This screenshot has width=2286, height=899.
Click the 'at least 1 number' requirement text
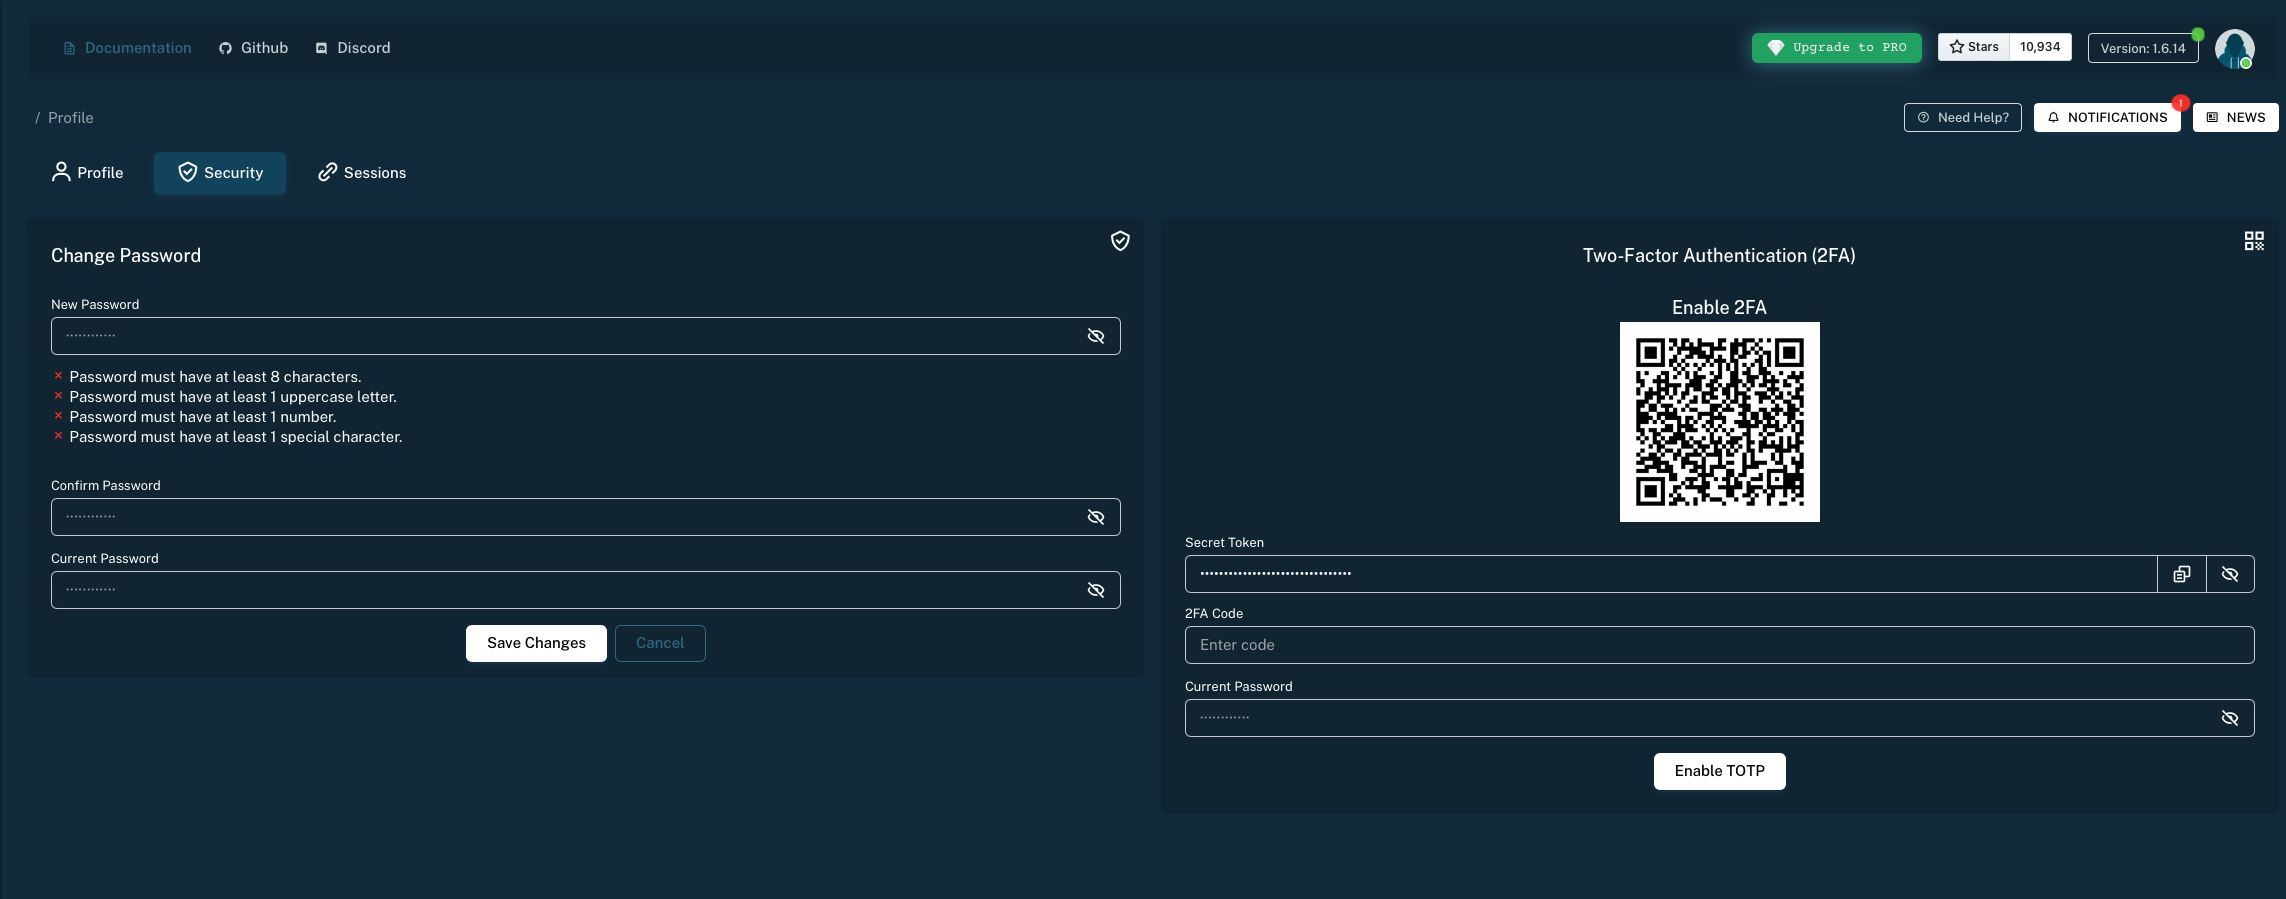(x=203, y=417)
